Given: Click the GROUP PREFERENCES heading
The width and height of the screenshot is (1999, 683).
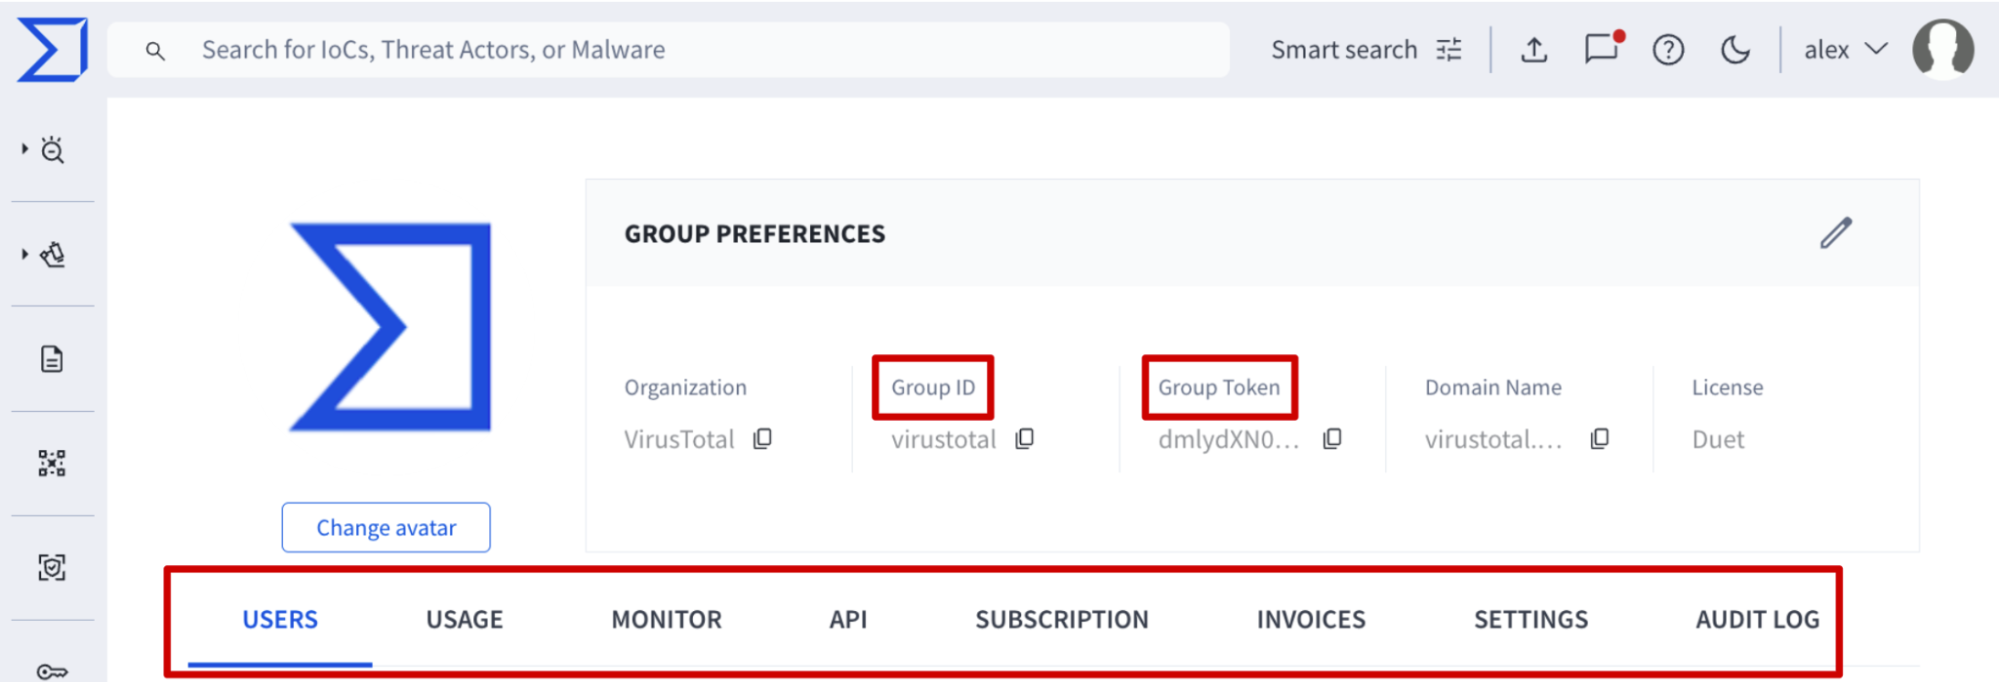Looking at the screenshot, I should pyautogui.click(x=755, y=234).
